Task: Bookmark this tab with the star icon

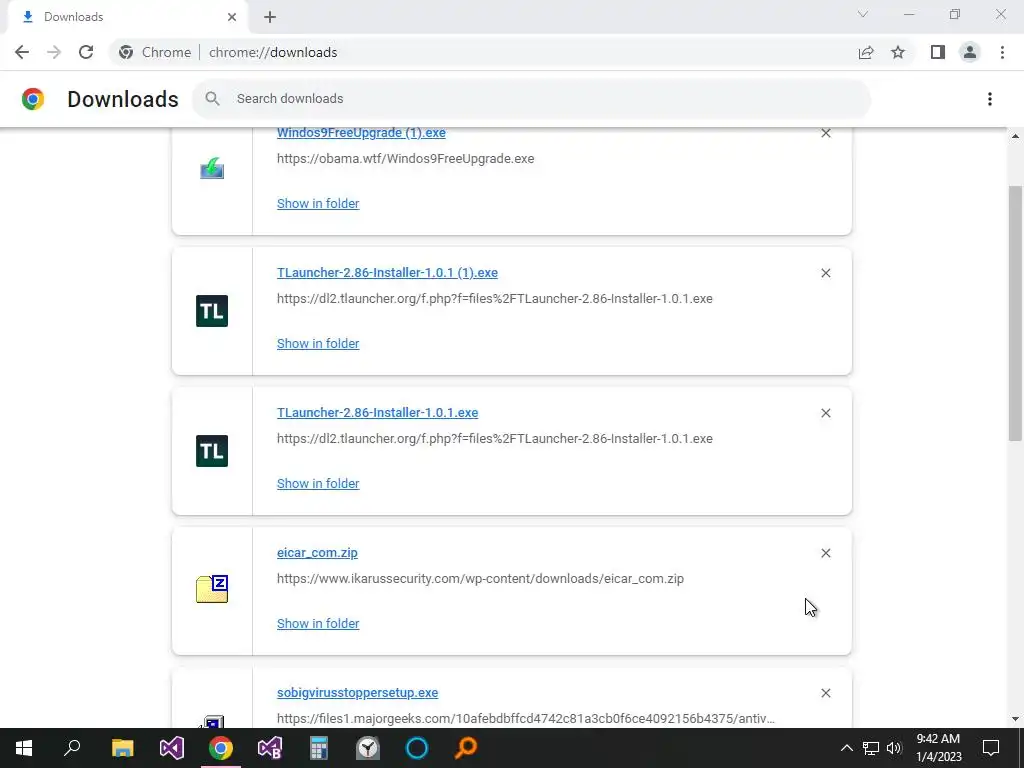Action: 898,52
